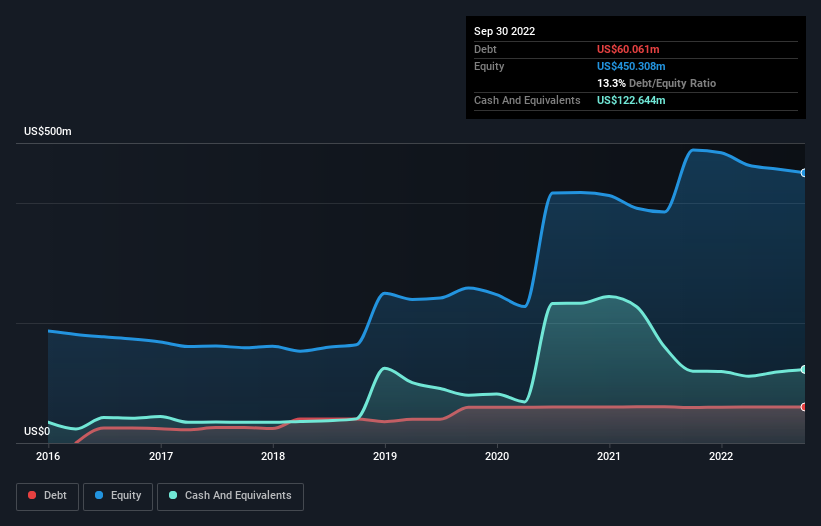Viewport: 821px width, 526px height.
Task: Click the US$60.061m debt value
Action: (x=628, y=49)
